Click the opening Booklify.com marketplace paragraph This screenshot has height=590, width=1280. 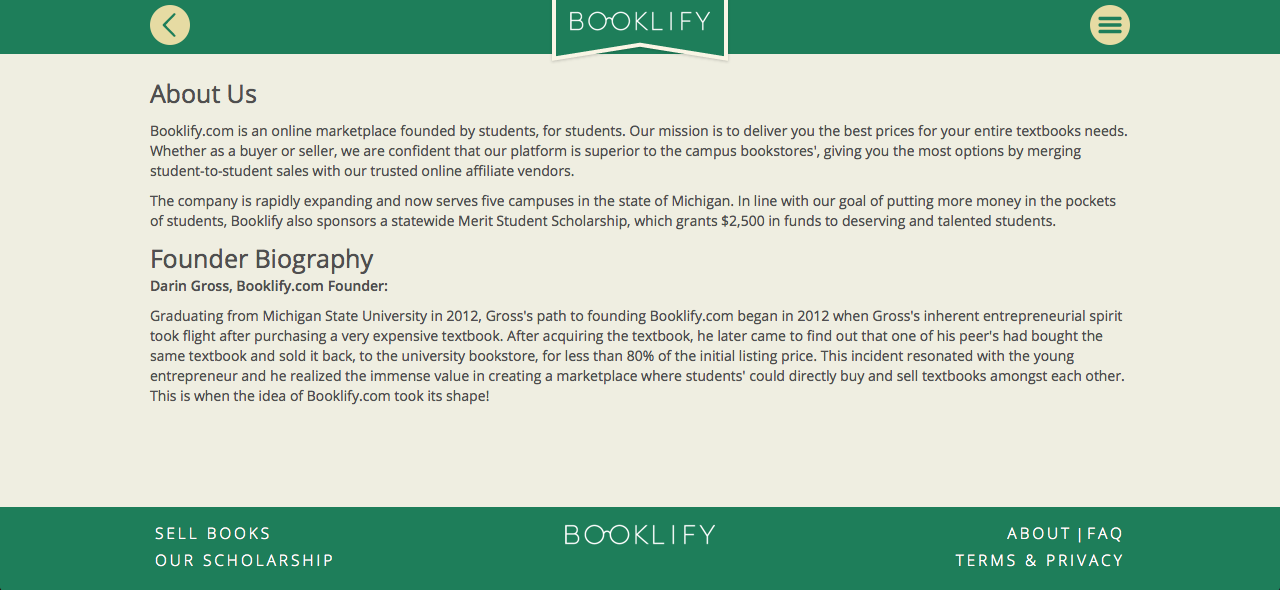point(638,151)
